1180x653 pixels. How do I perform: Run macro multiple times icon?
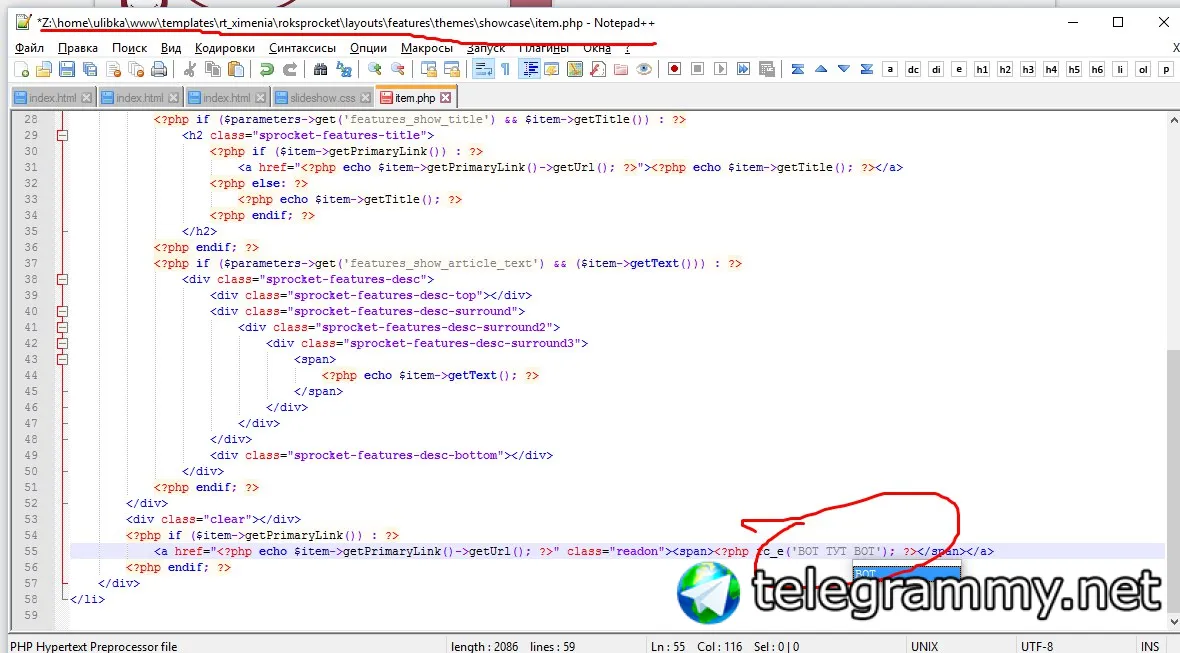pyautogui.click(x=744, y=69)
